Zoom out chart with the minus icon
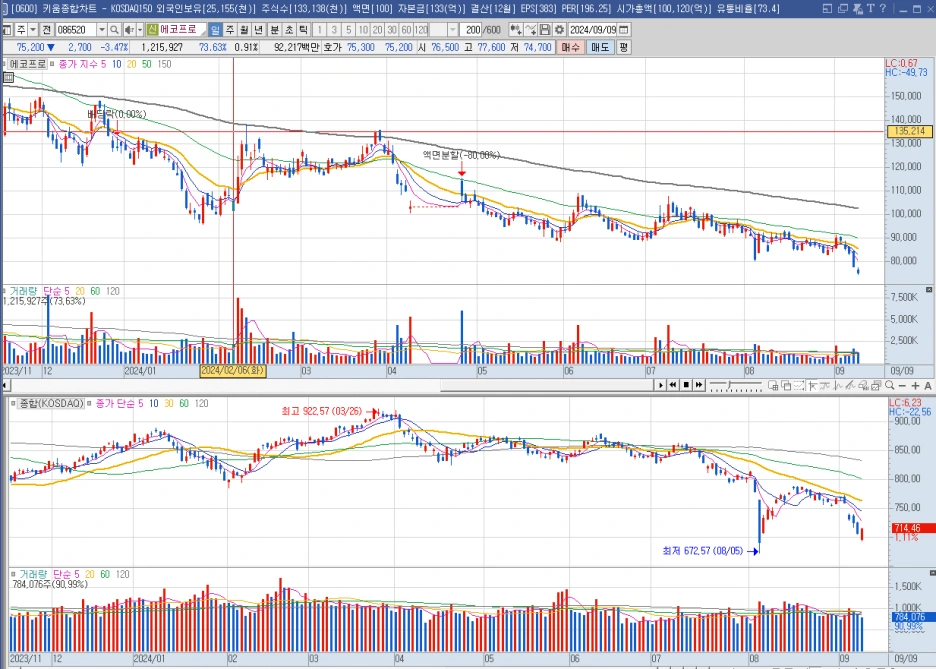 click(903, 386)
